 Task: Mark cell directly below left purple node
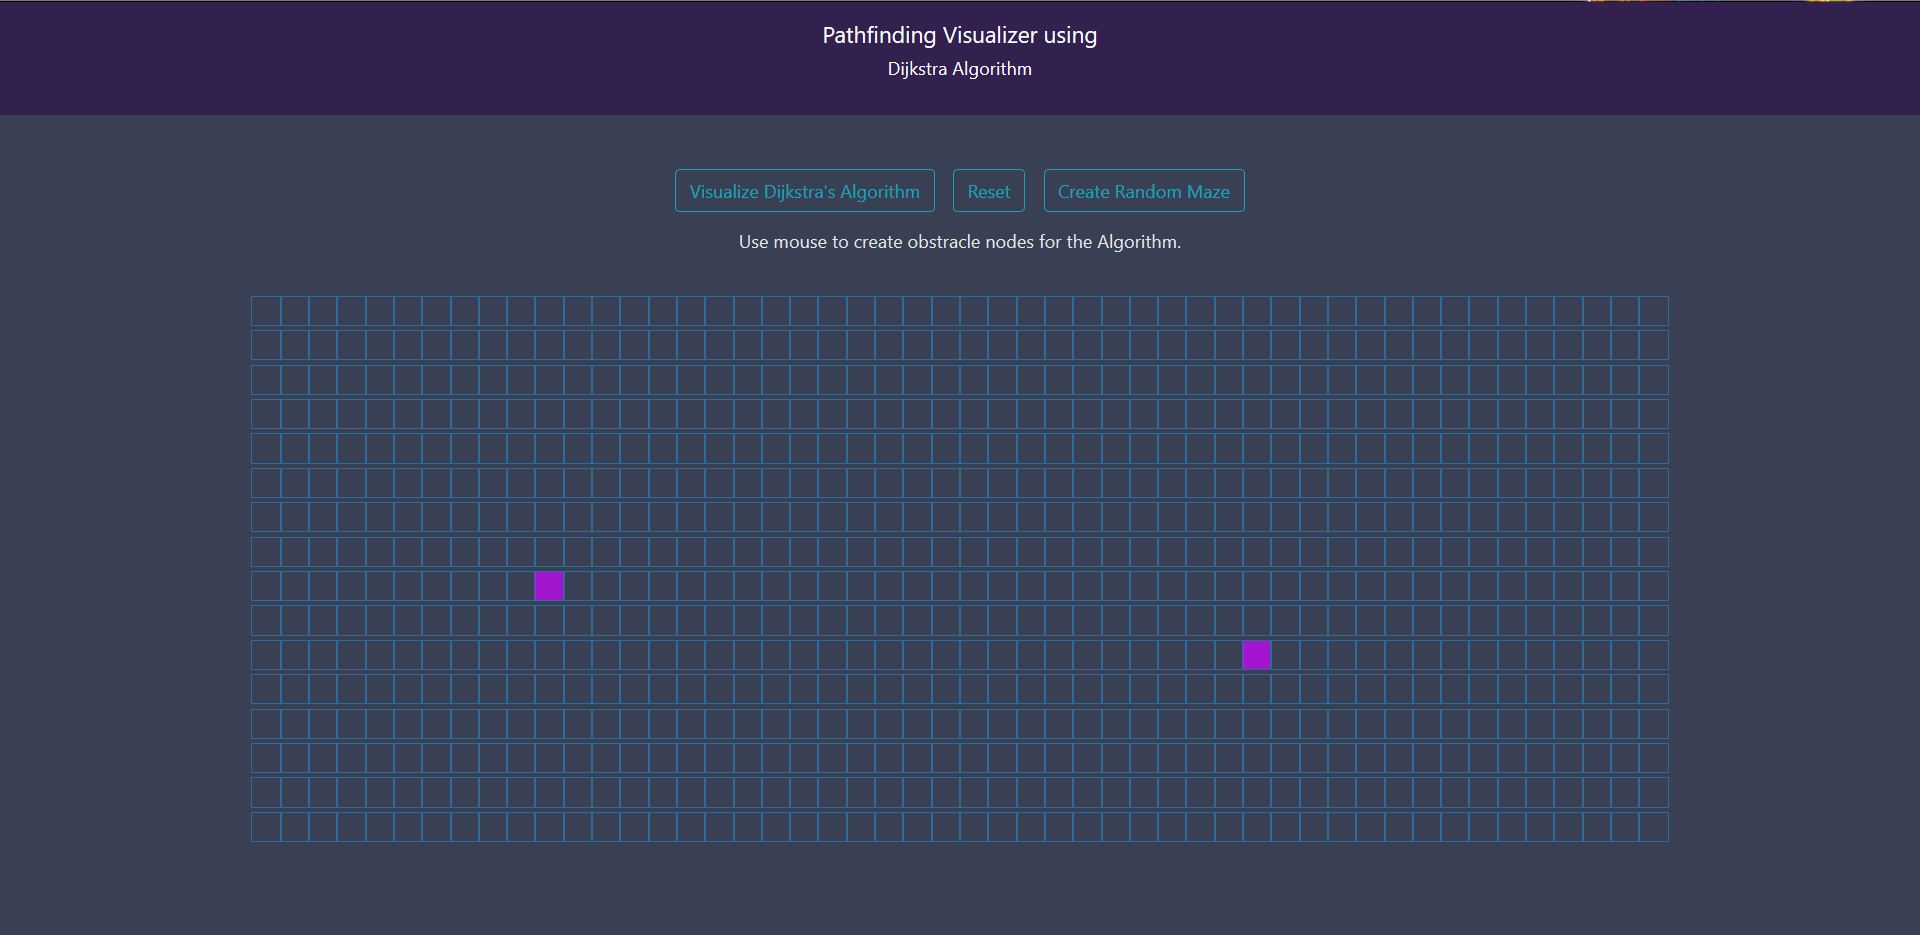point(549,620)
